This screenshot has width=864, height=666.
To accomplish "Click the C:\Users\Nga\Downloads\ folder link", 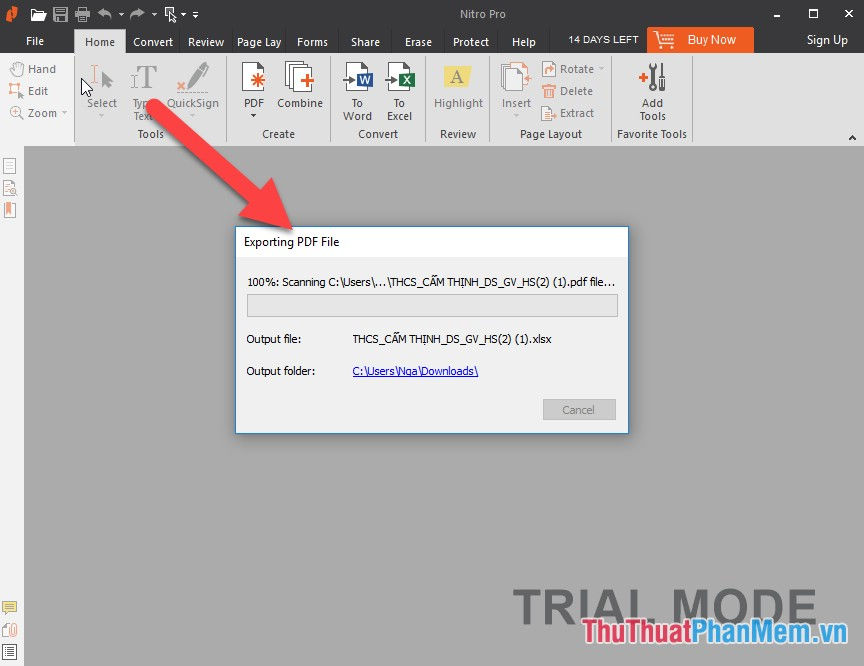I will (x=415, y=371).
